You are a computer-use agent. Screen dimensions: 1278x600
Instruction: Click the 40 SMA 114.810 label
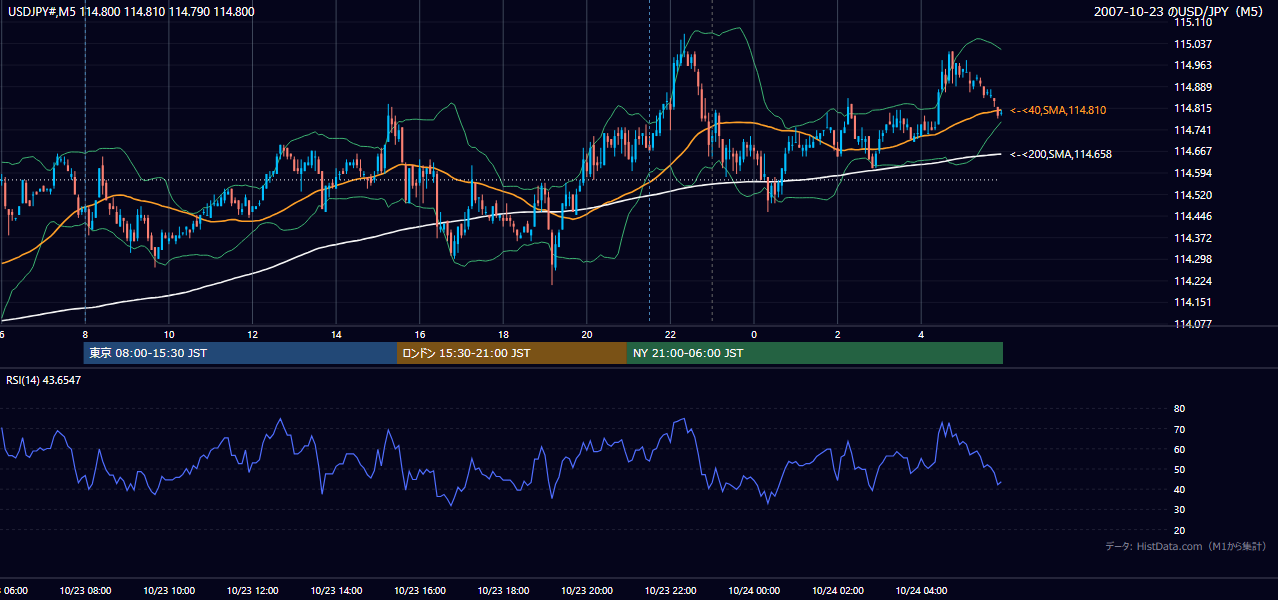coord(1058,110)
